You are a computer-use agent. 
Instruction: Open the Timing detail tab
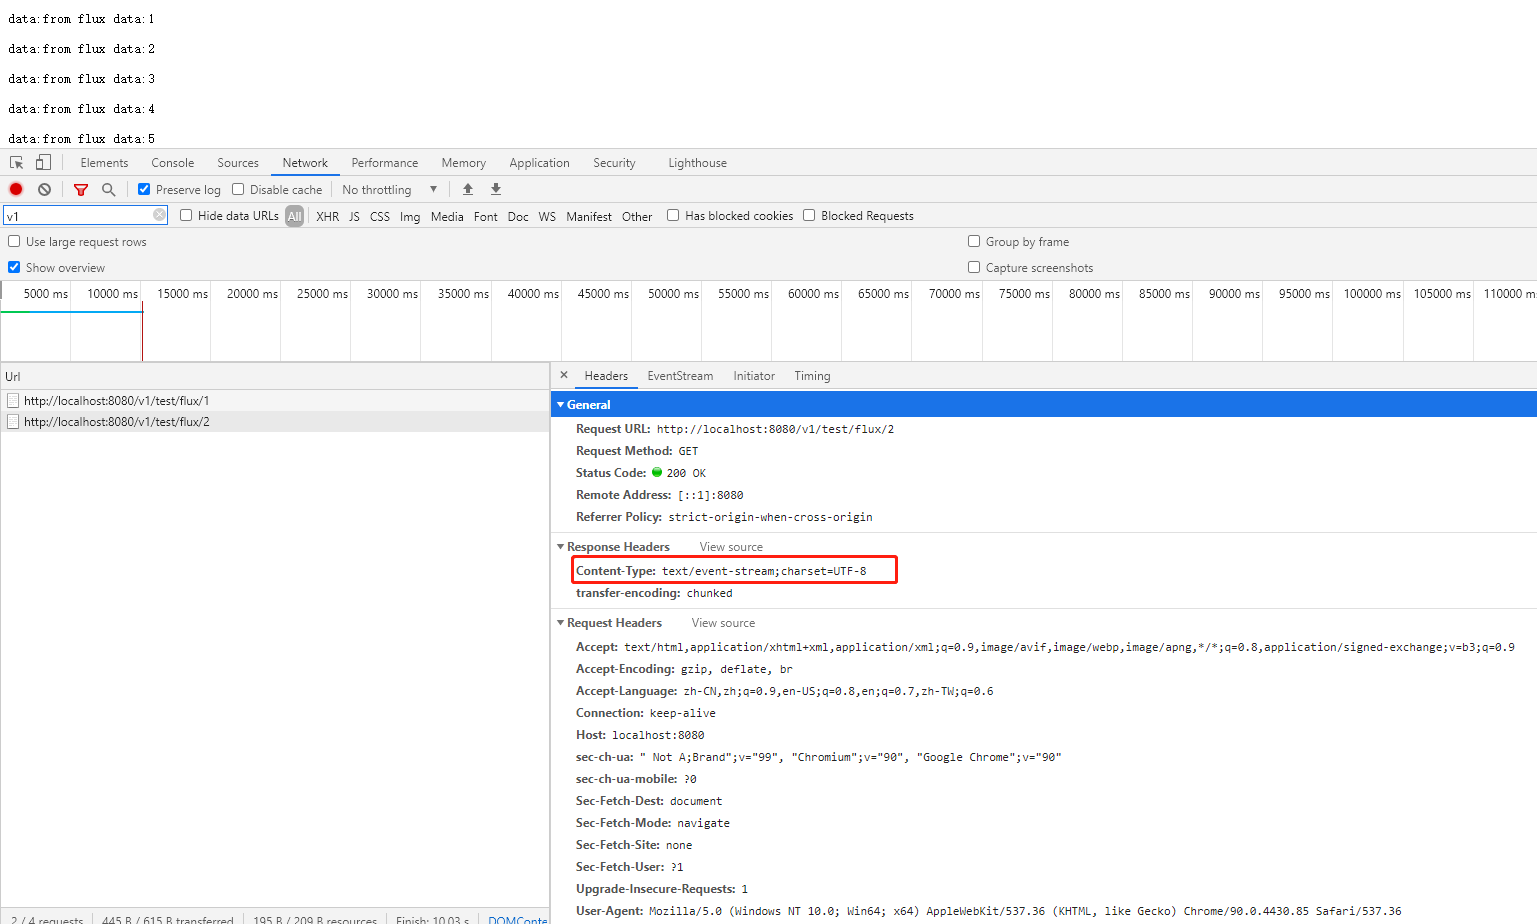812,376
